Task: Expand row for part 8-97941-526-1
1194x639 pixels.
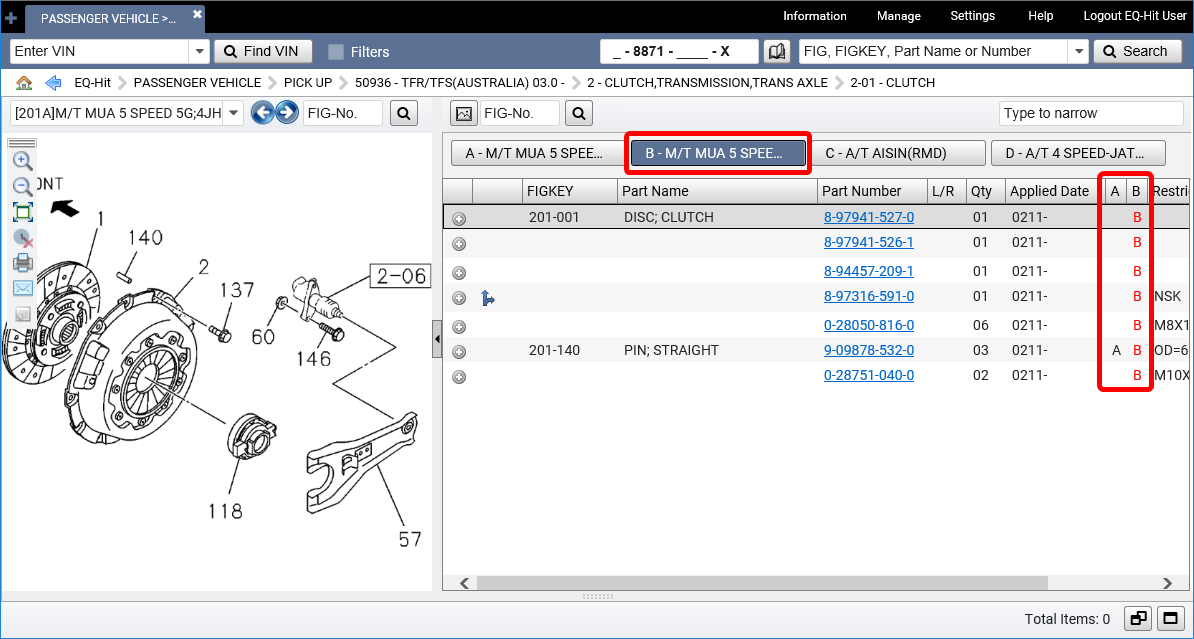Action: 459,244
